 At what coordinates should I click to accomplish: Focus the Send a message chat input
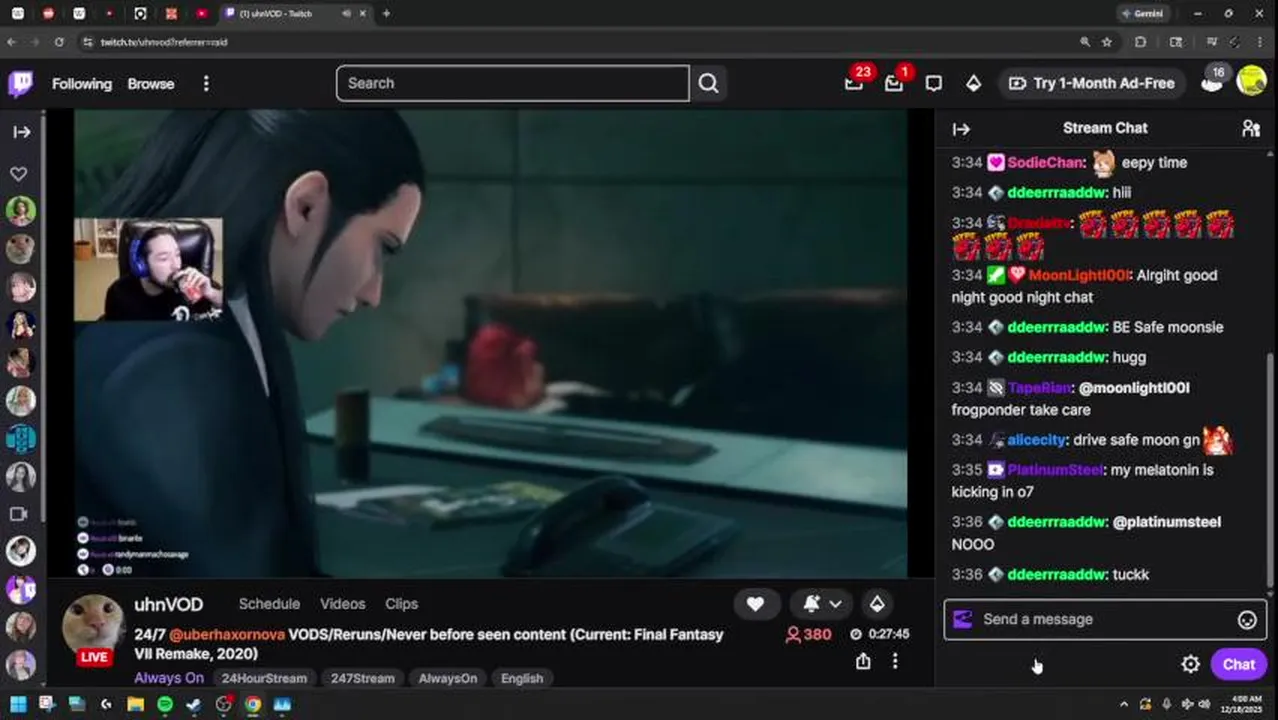(1105, 619)
